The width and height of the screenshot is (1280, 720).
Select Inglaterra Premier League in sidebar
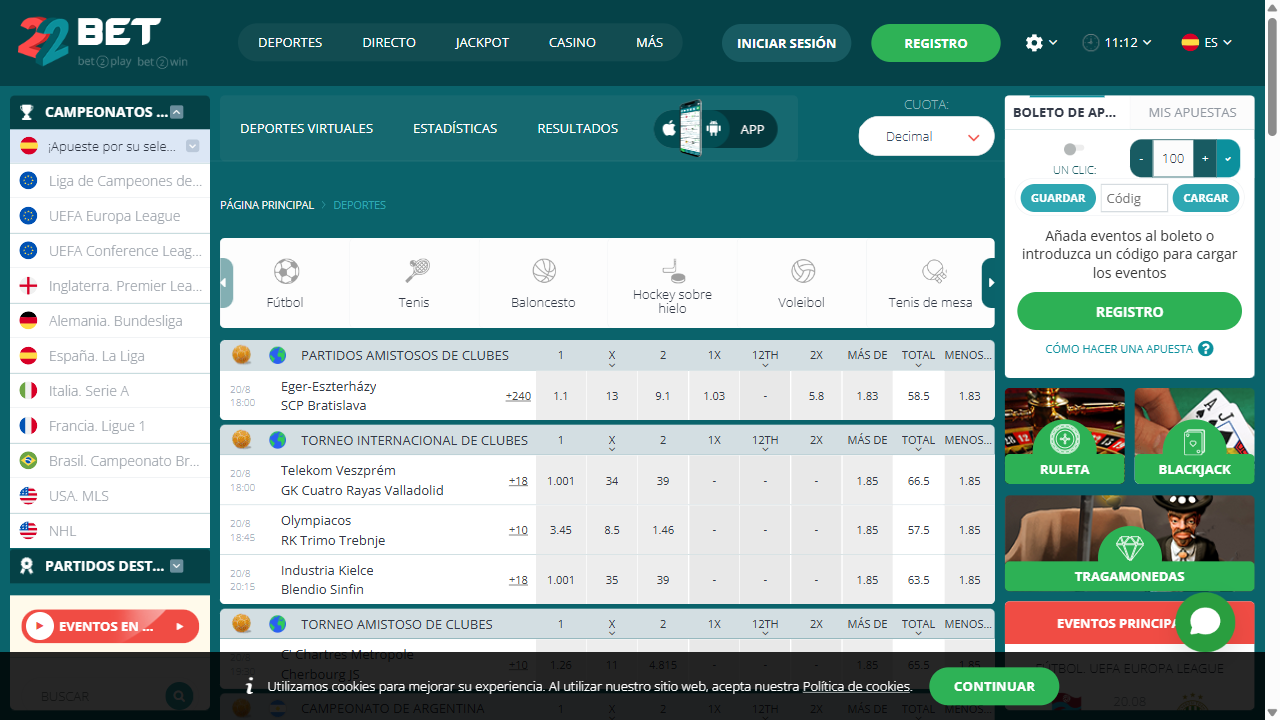point(110,286)
